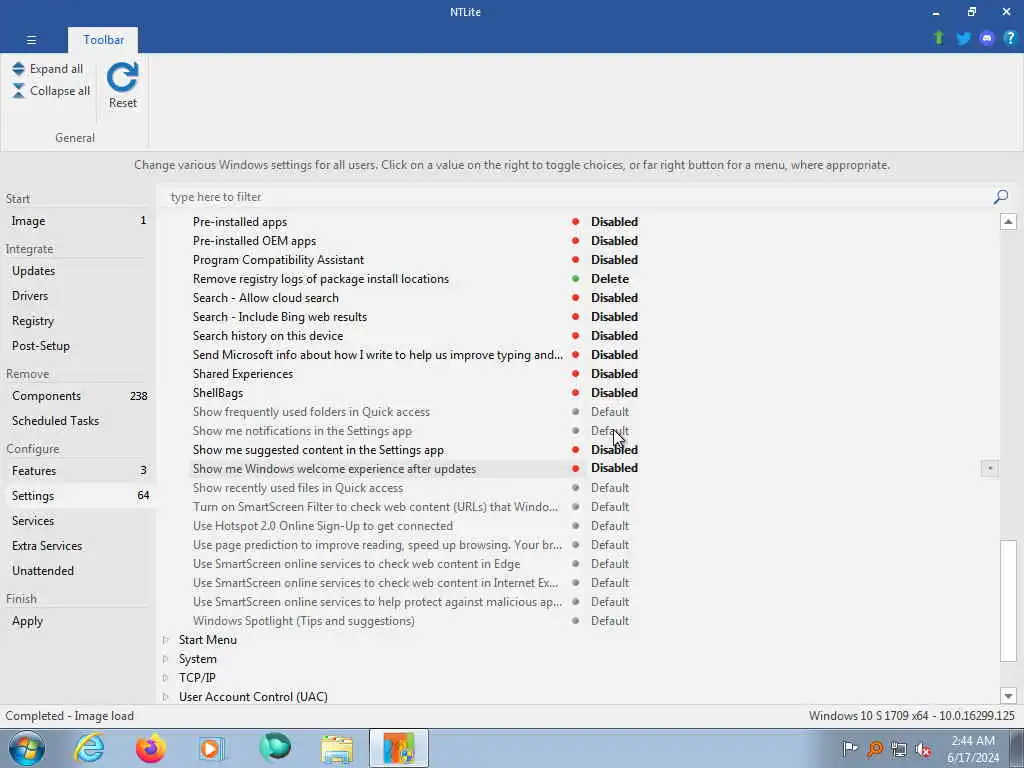Open the Registry page in the sidebar
The height and width of the screenshot is (768, 1024).
[x=78, y=321]
